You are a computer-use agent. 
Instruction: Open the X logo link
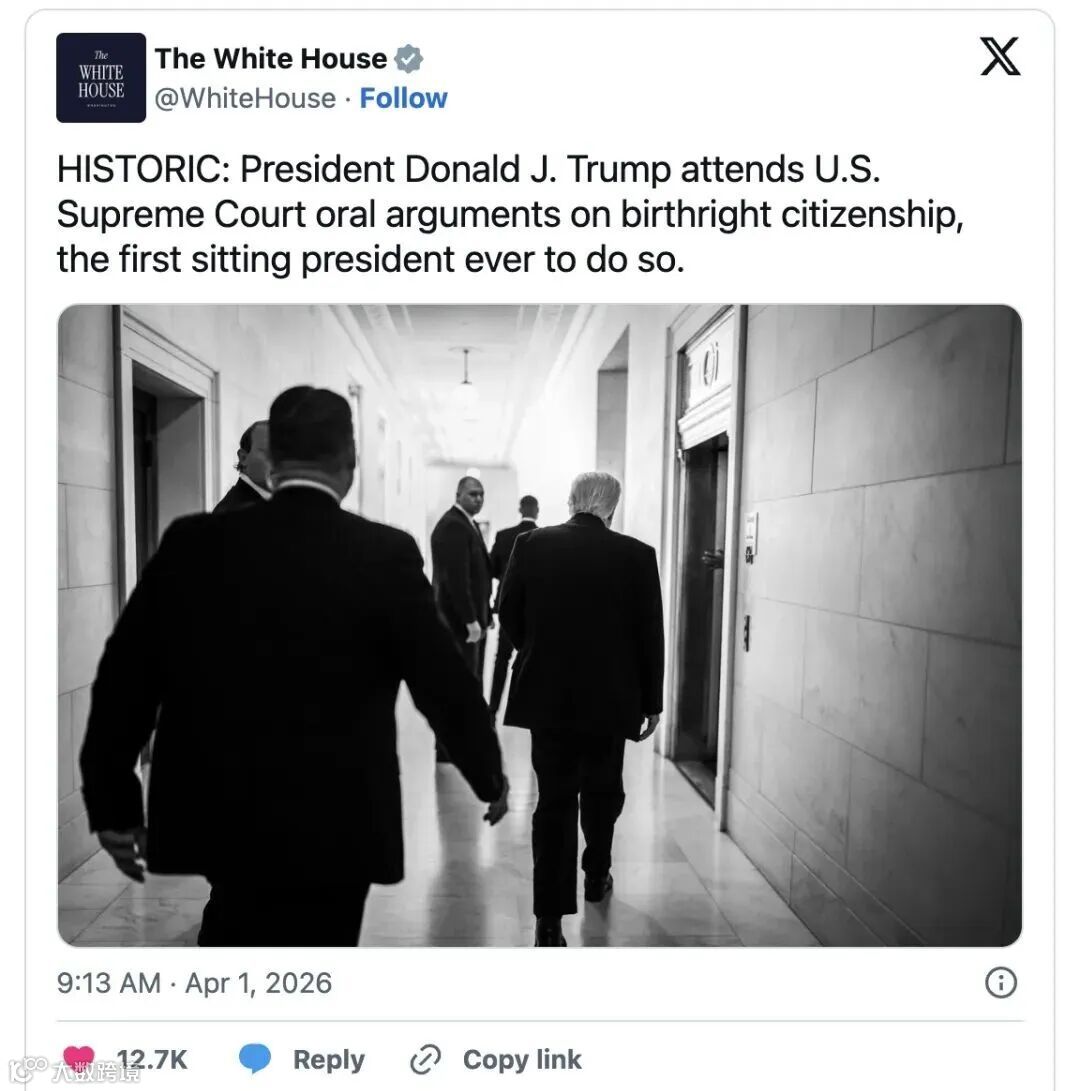point(1000,56)
